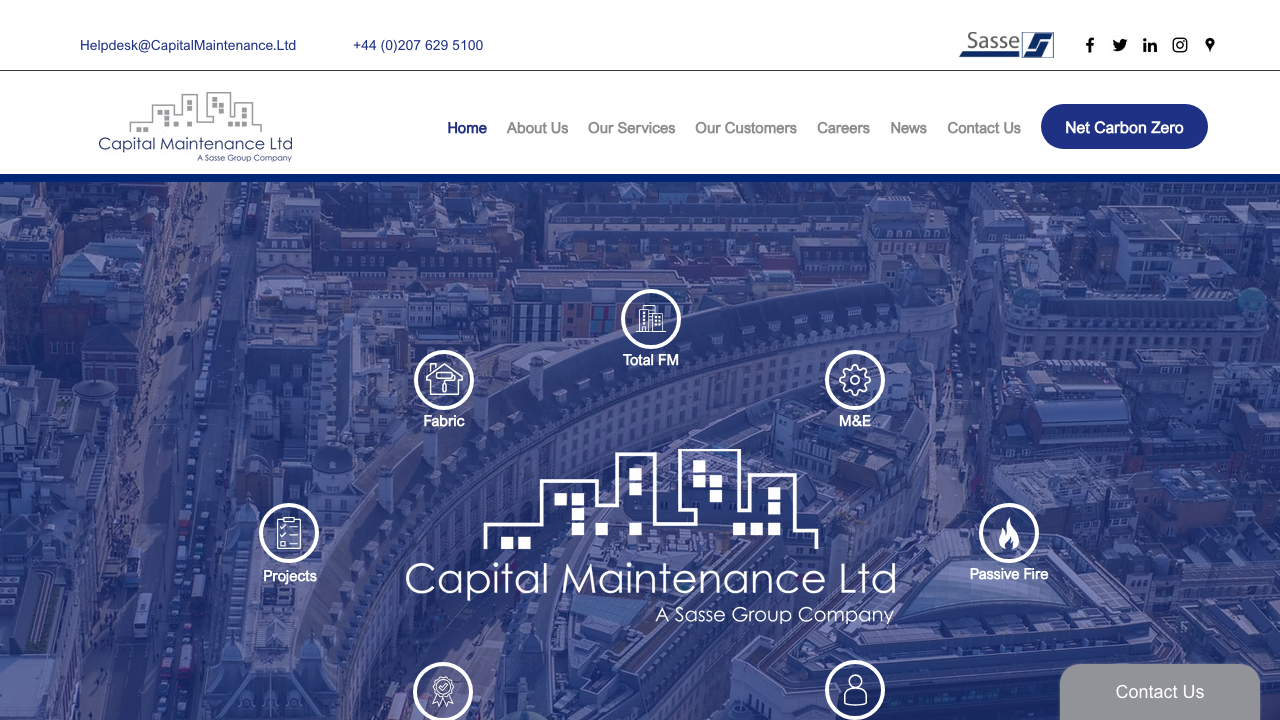The height and width of the screenshot is (720, 1280).
Task: Select the Total FM service icon
Action: pos(650,320)
